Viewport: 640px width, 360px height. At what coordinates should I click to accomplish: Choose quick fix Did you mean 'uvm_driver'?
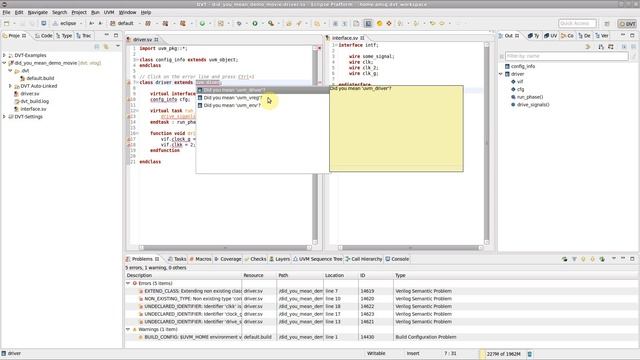(x=262, y=90)
